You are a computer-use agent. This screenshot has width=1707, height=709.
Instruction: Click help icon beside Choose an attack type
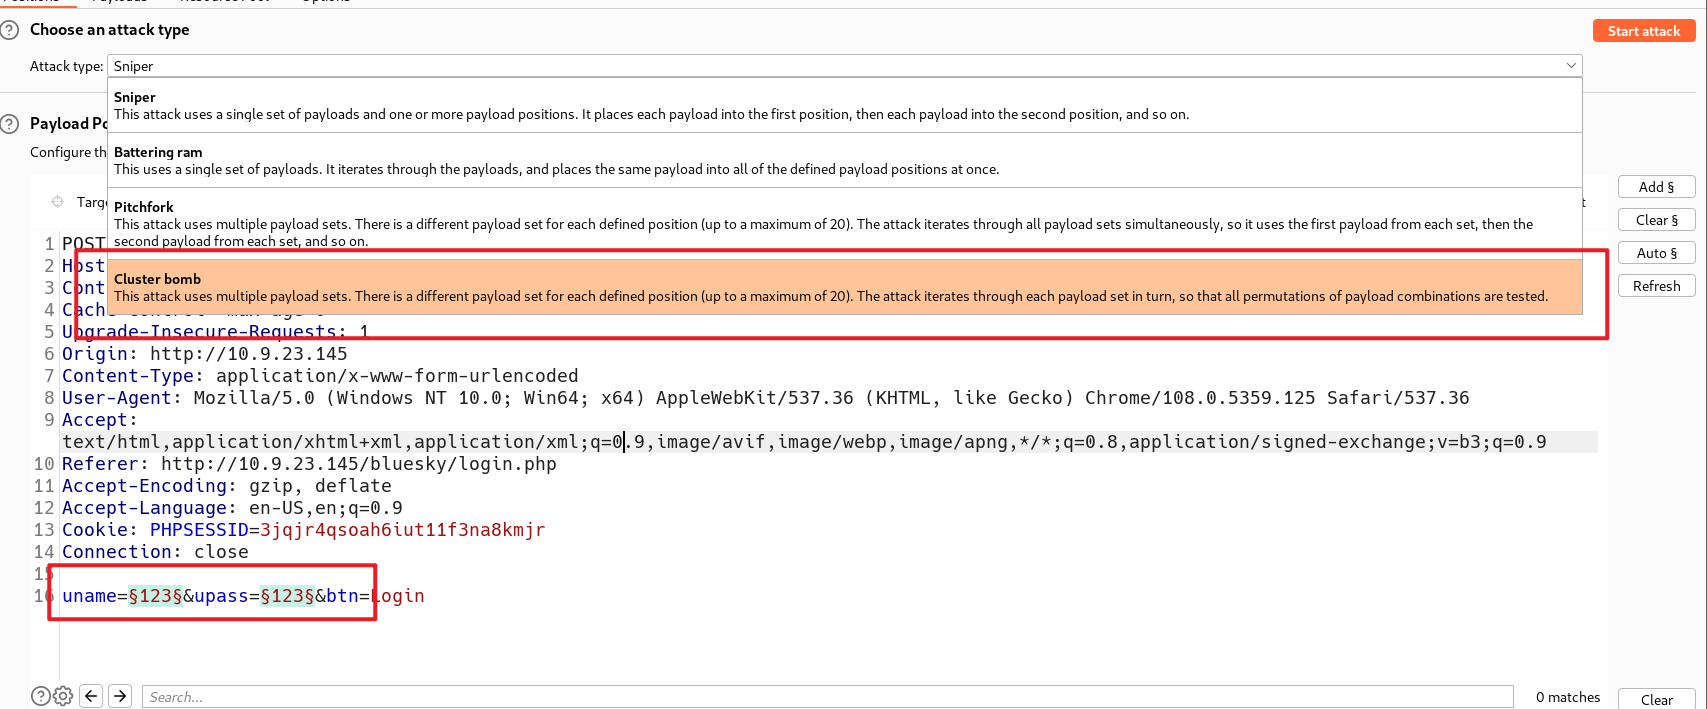pos(10,30)
